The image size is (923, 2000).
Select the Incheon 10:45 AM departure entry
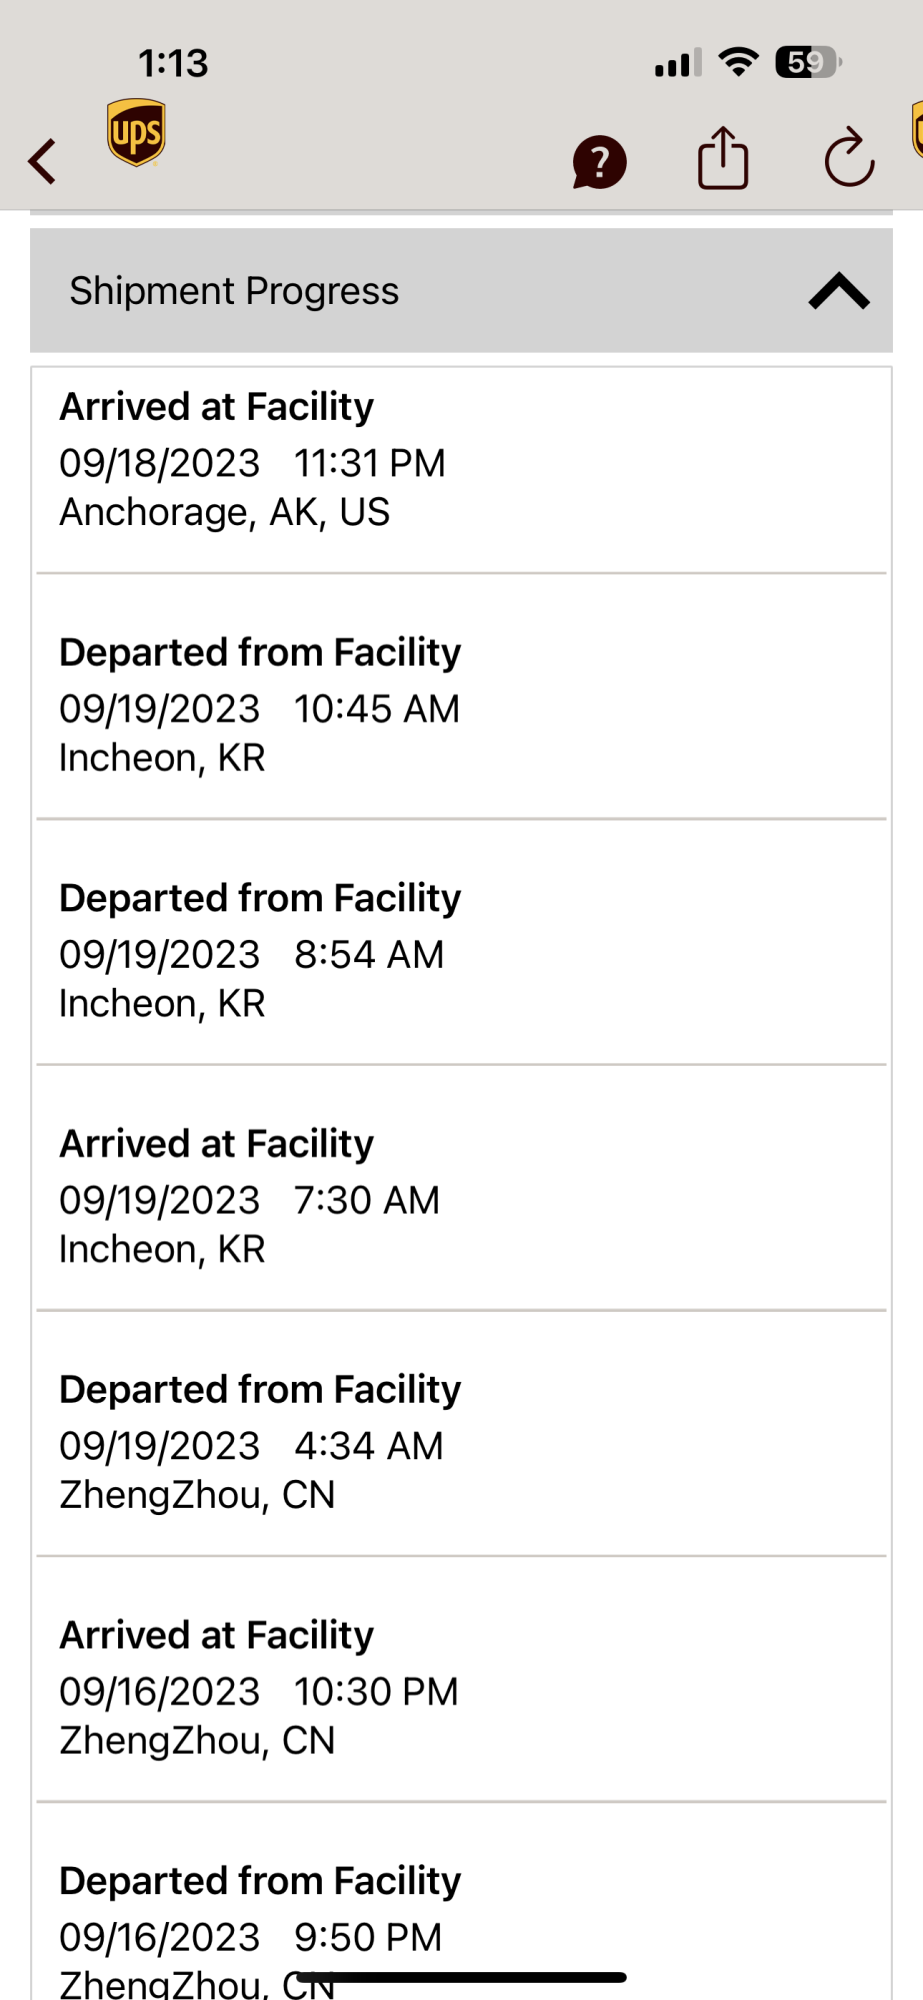460,705
